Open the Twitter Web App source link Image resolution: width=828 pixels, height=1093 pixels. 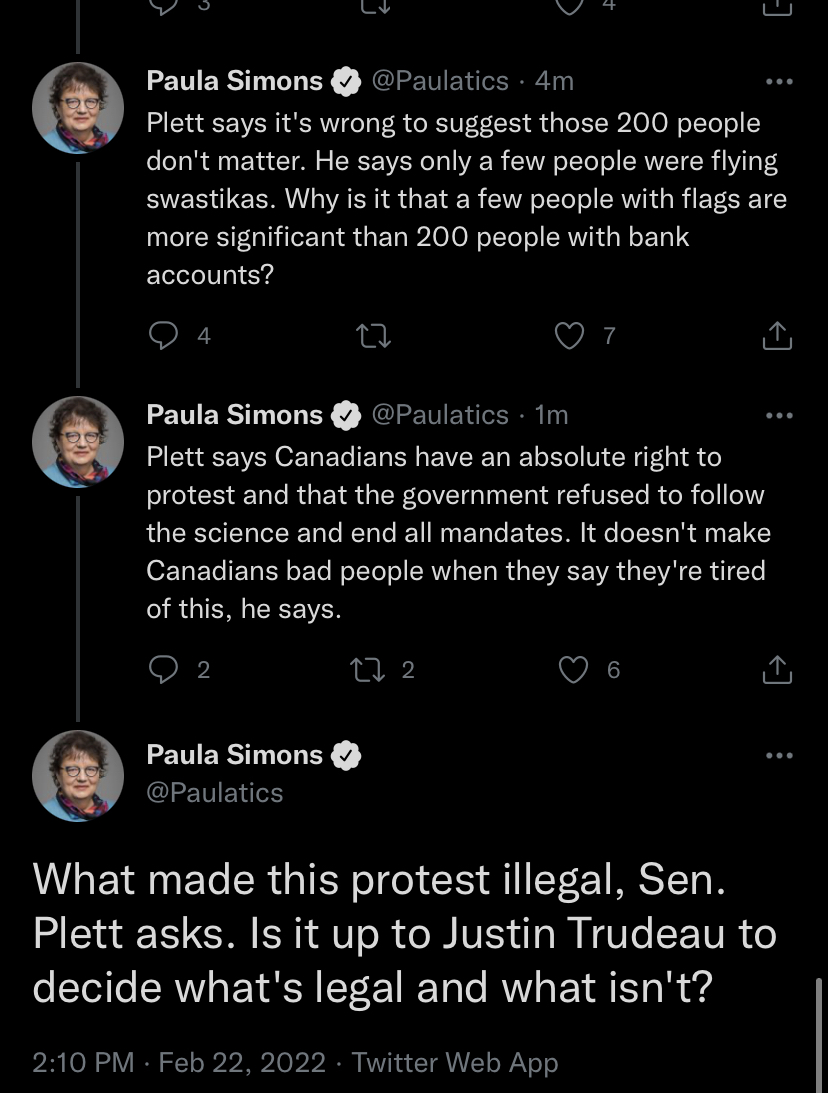point(454,1062)
